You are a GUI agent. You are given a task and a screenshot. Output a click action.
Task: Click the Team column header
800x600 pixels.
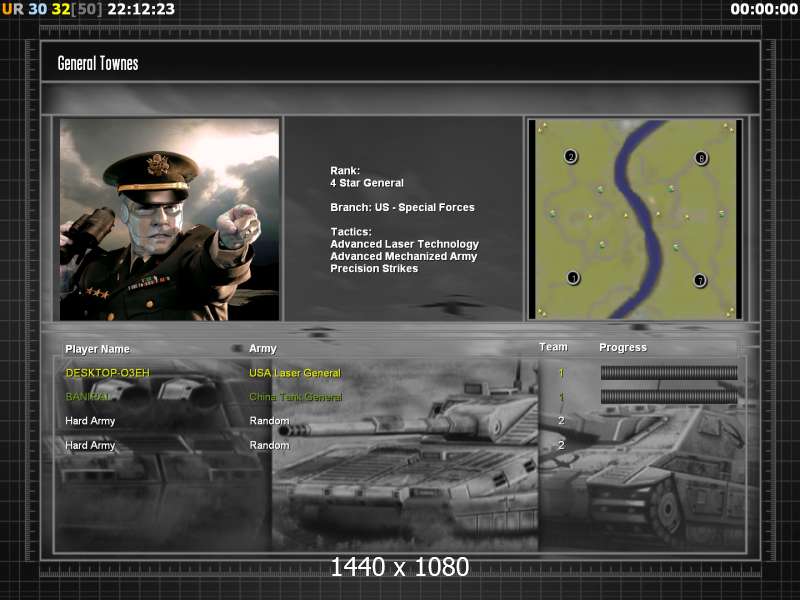click(554, 347)
